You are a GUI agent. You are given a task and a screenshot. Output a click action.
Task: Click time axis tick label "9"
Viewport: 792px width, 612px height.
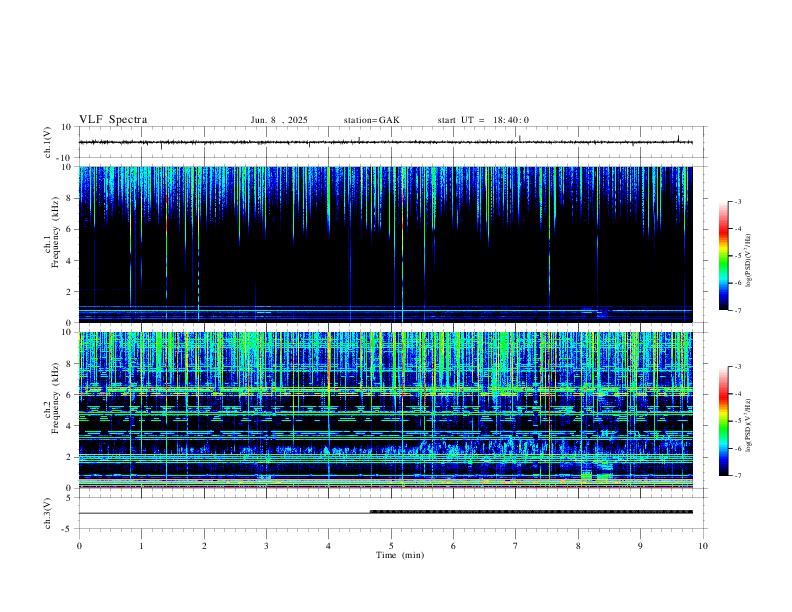tap(640, 546)
